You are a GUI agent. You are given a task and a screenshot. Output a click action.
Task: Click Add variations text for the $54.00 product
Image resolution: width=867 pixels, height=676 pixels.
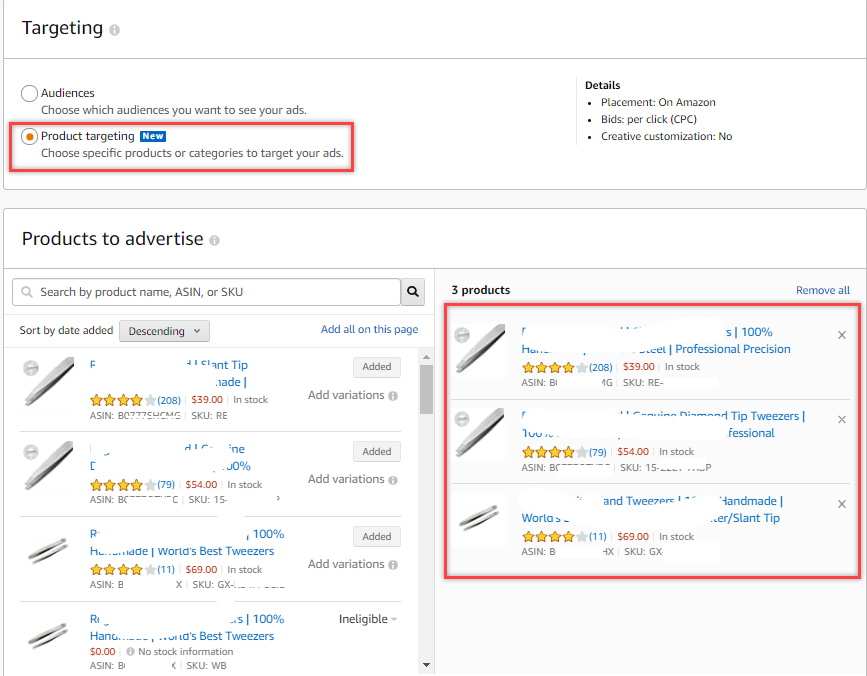tap(346, 479)
